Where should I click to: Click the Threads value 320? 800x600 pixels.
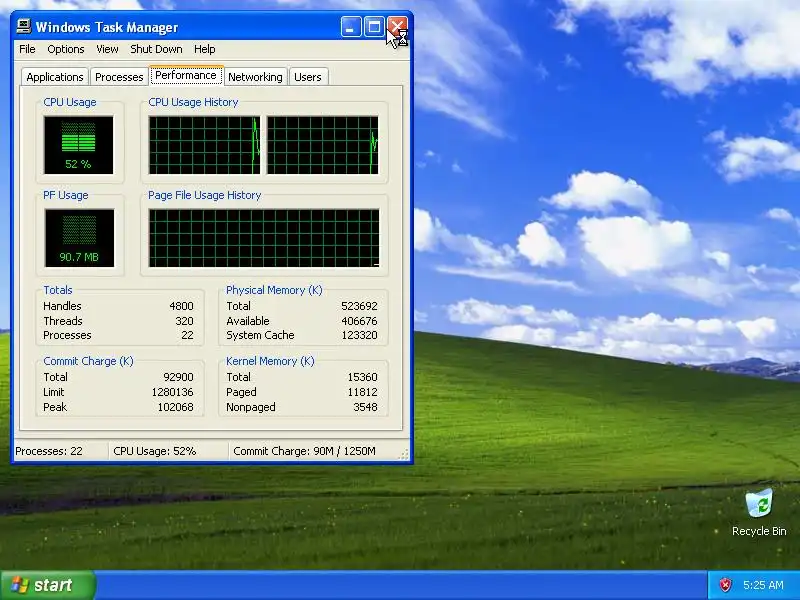point(184,321)
